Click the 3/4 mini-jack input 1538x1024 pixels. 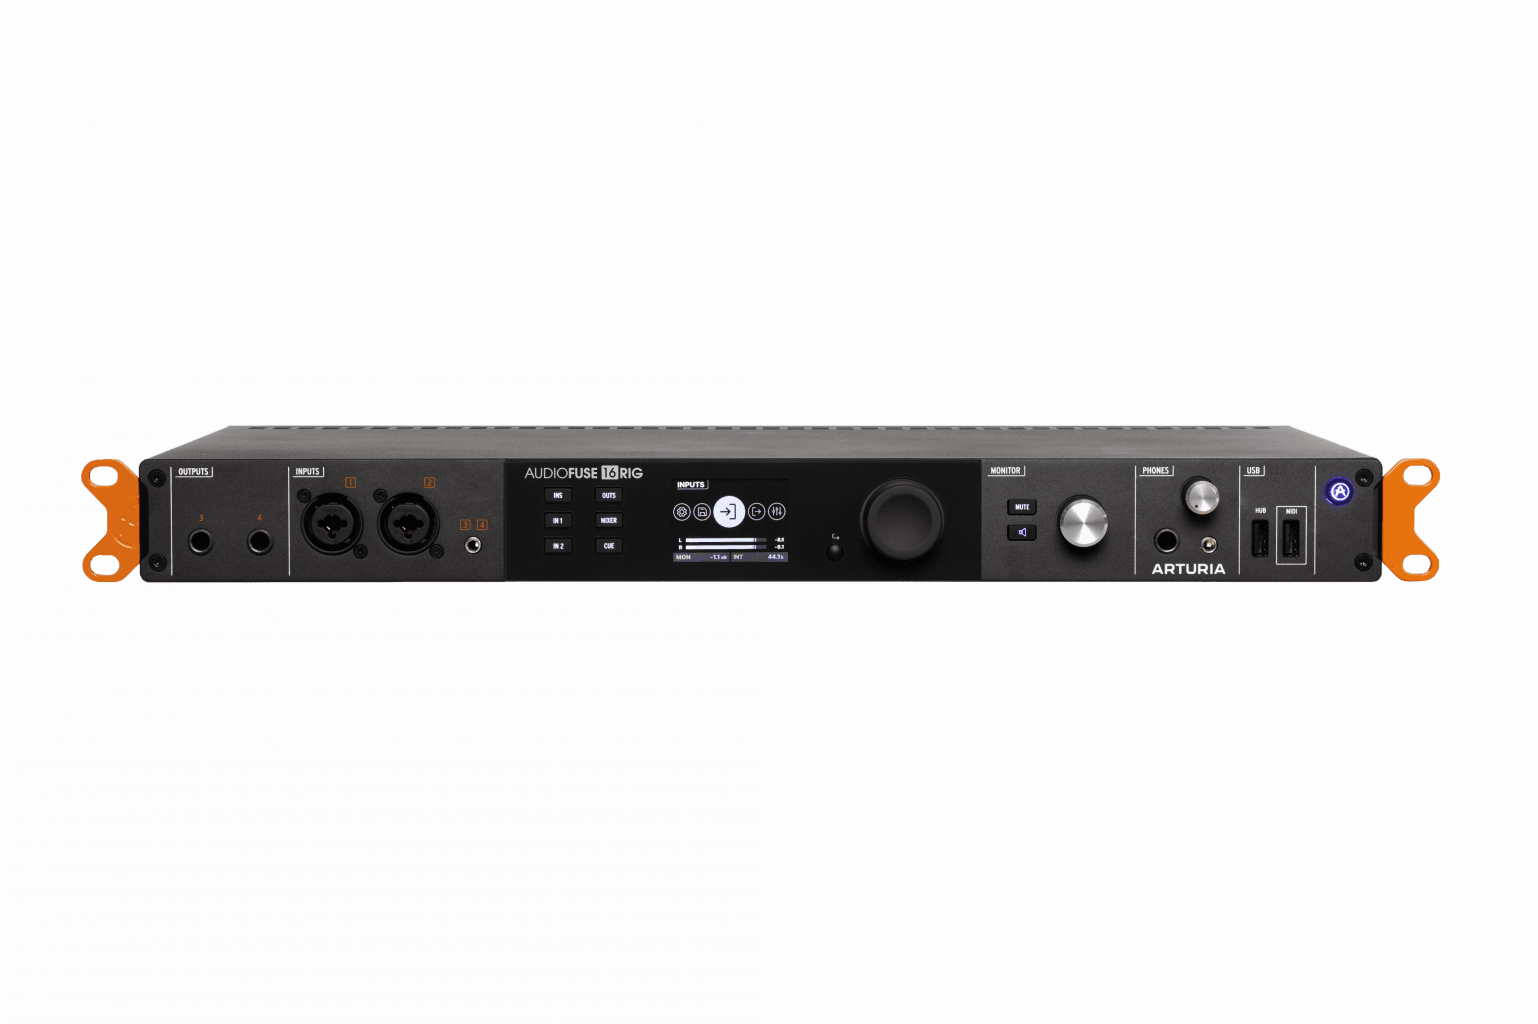[472, 545]
